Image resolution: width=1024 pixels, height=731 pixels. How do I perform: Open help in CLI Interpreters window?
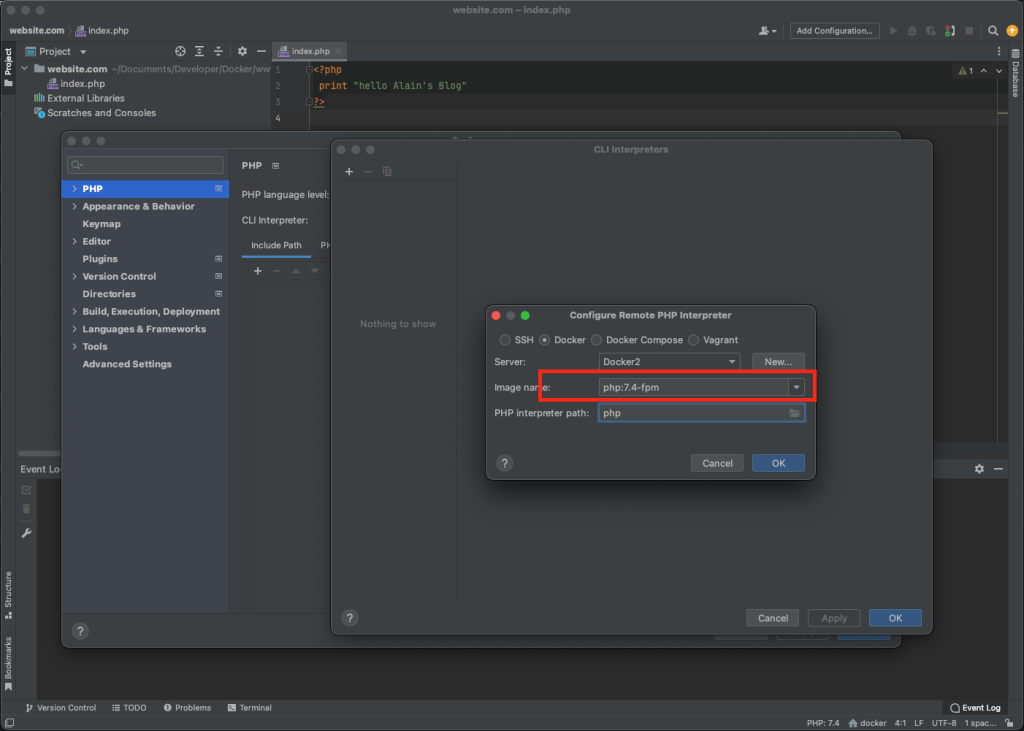point(349,618)
